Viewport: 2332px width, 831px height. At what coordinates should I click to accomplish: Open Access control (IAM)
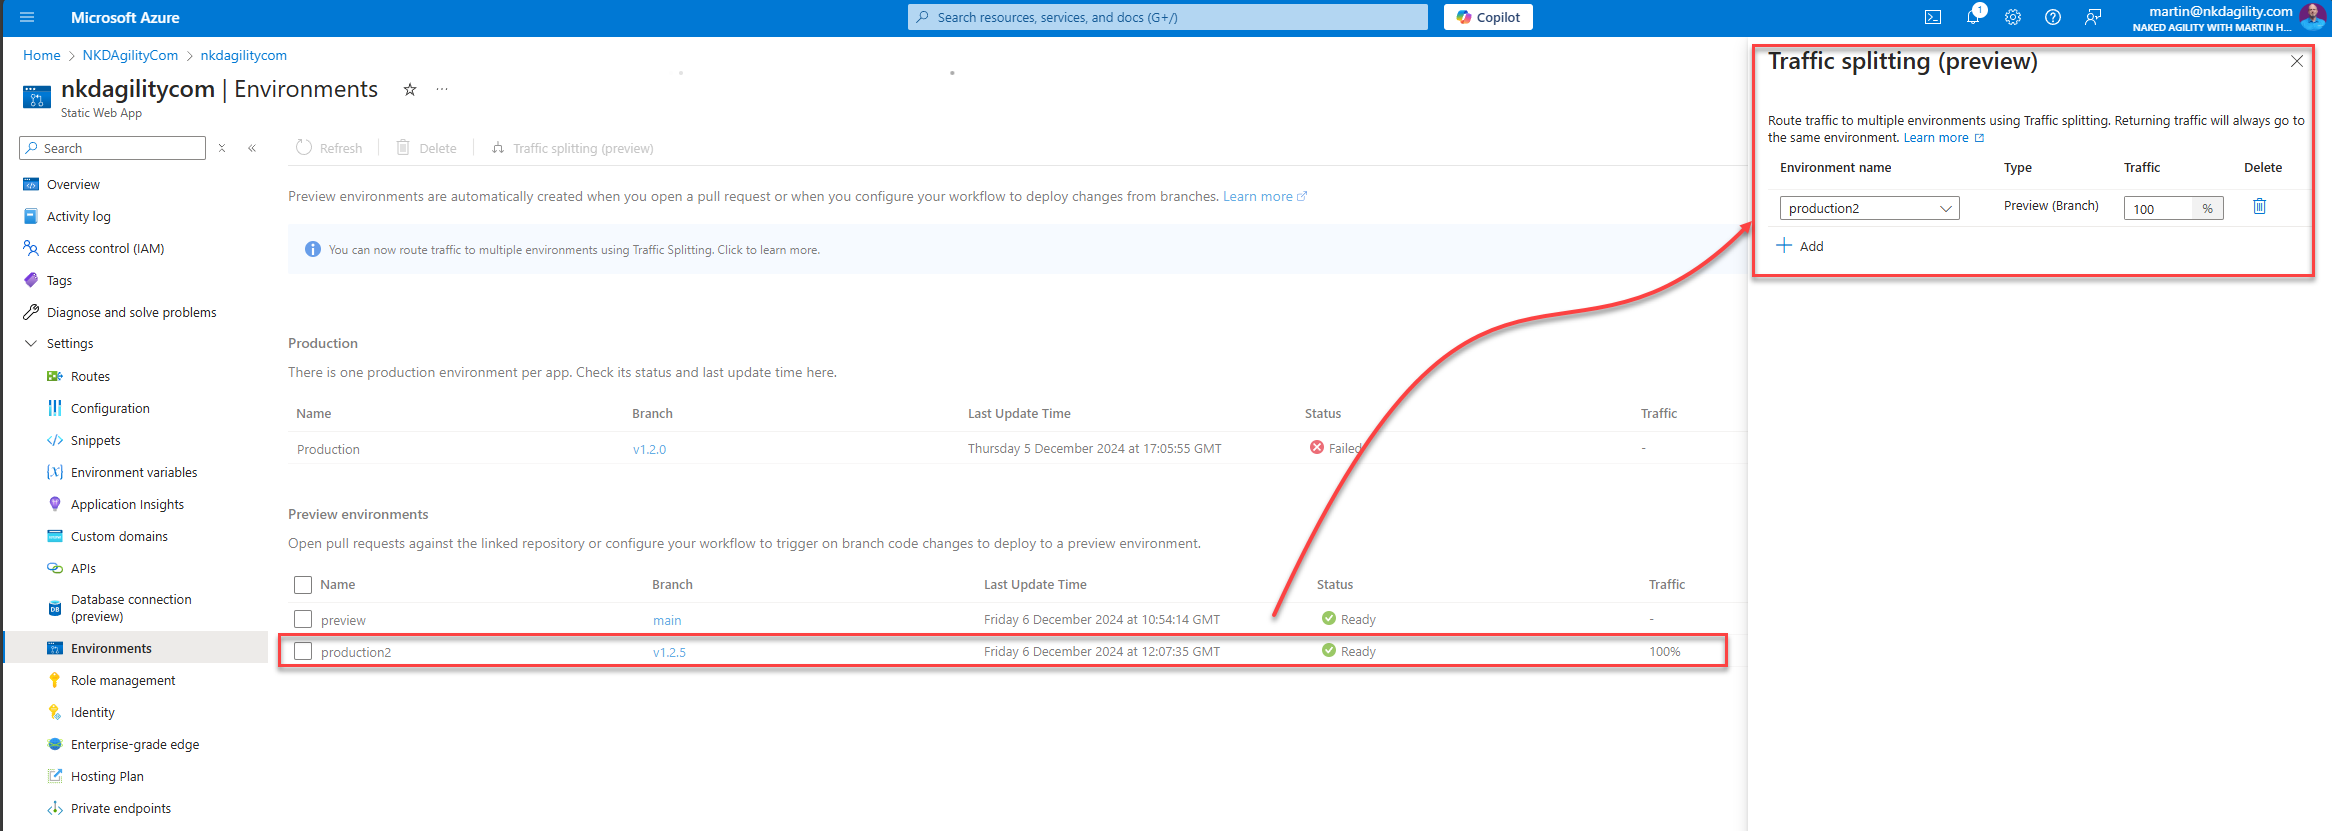105,248
